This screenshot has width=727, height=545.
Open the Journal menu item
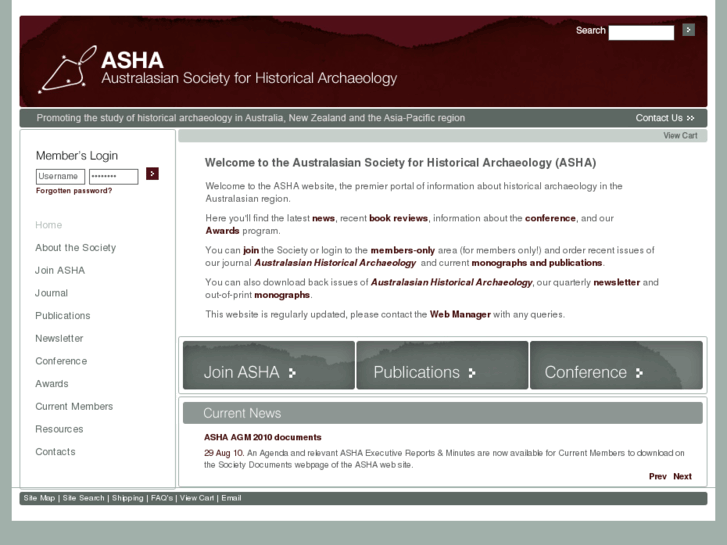51,293
